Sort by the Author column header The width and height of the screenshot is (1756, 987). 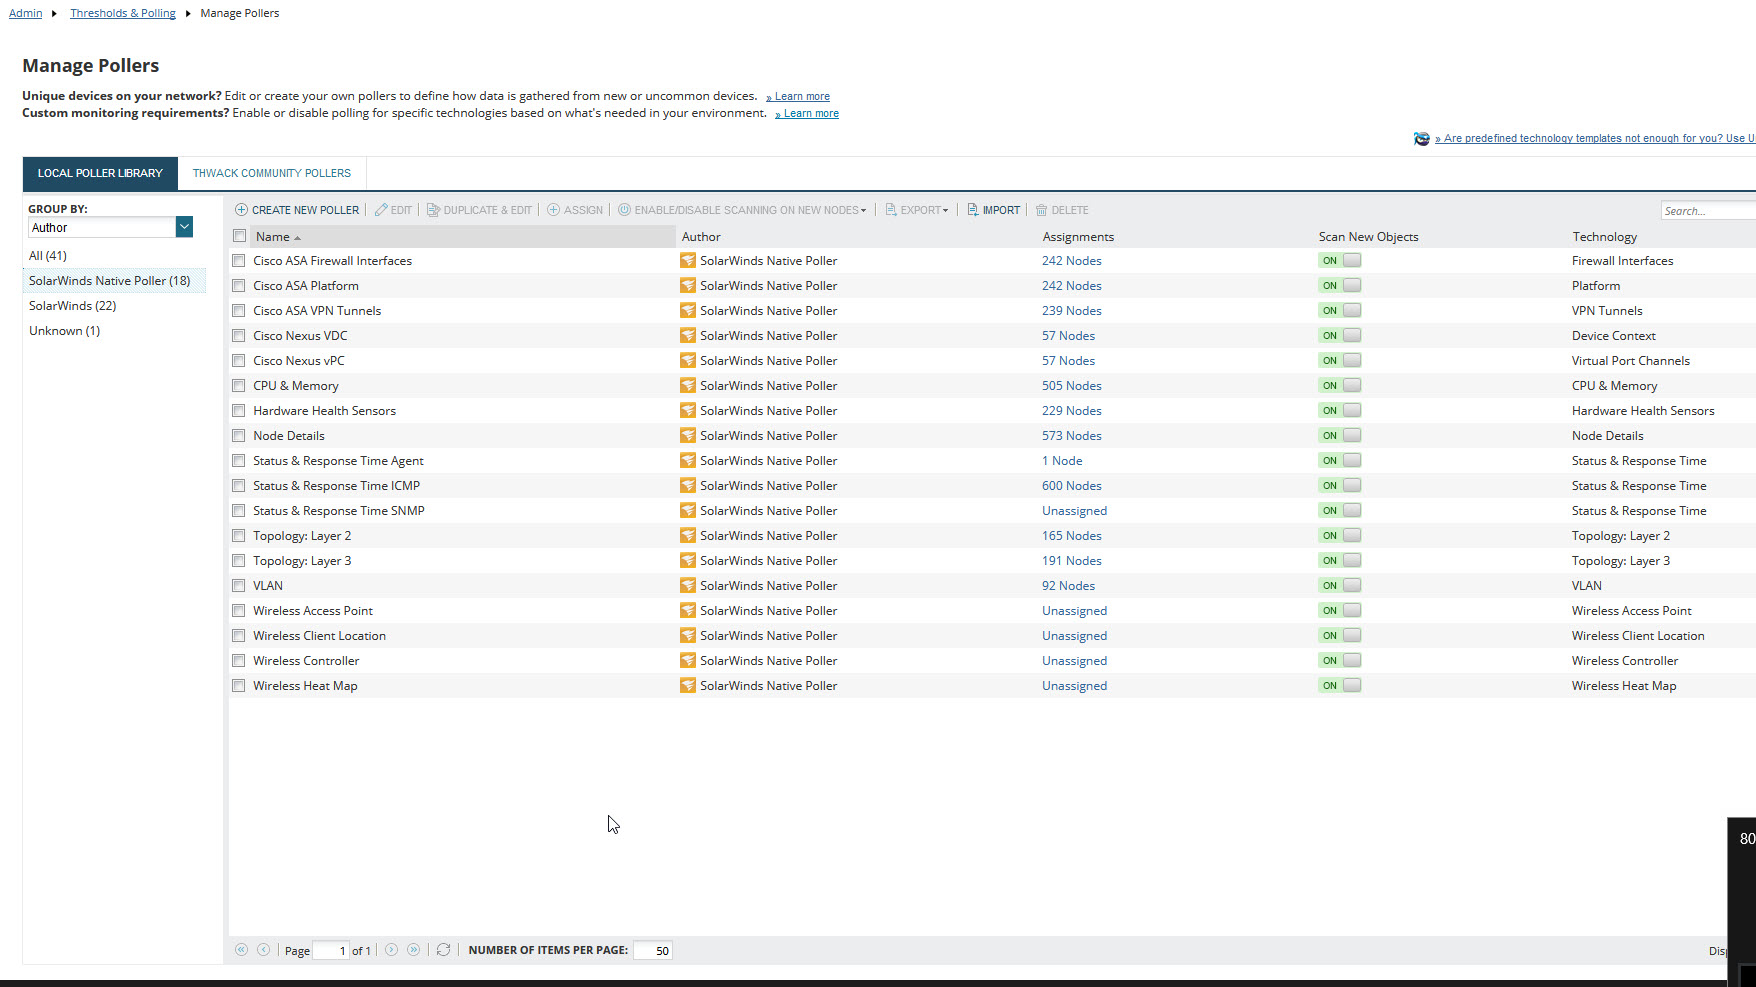(x=701, y=237)
